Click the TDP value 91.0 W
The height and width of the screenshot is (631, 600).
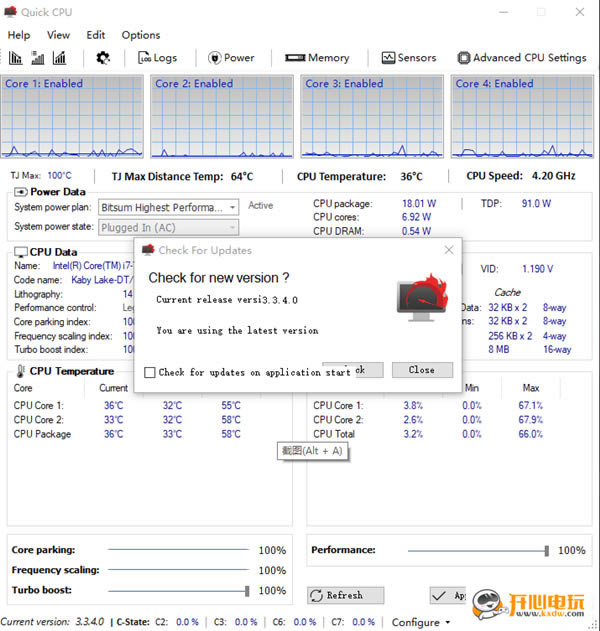(x=536, y=204)
